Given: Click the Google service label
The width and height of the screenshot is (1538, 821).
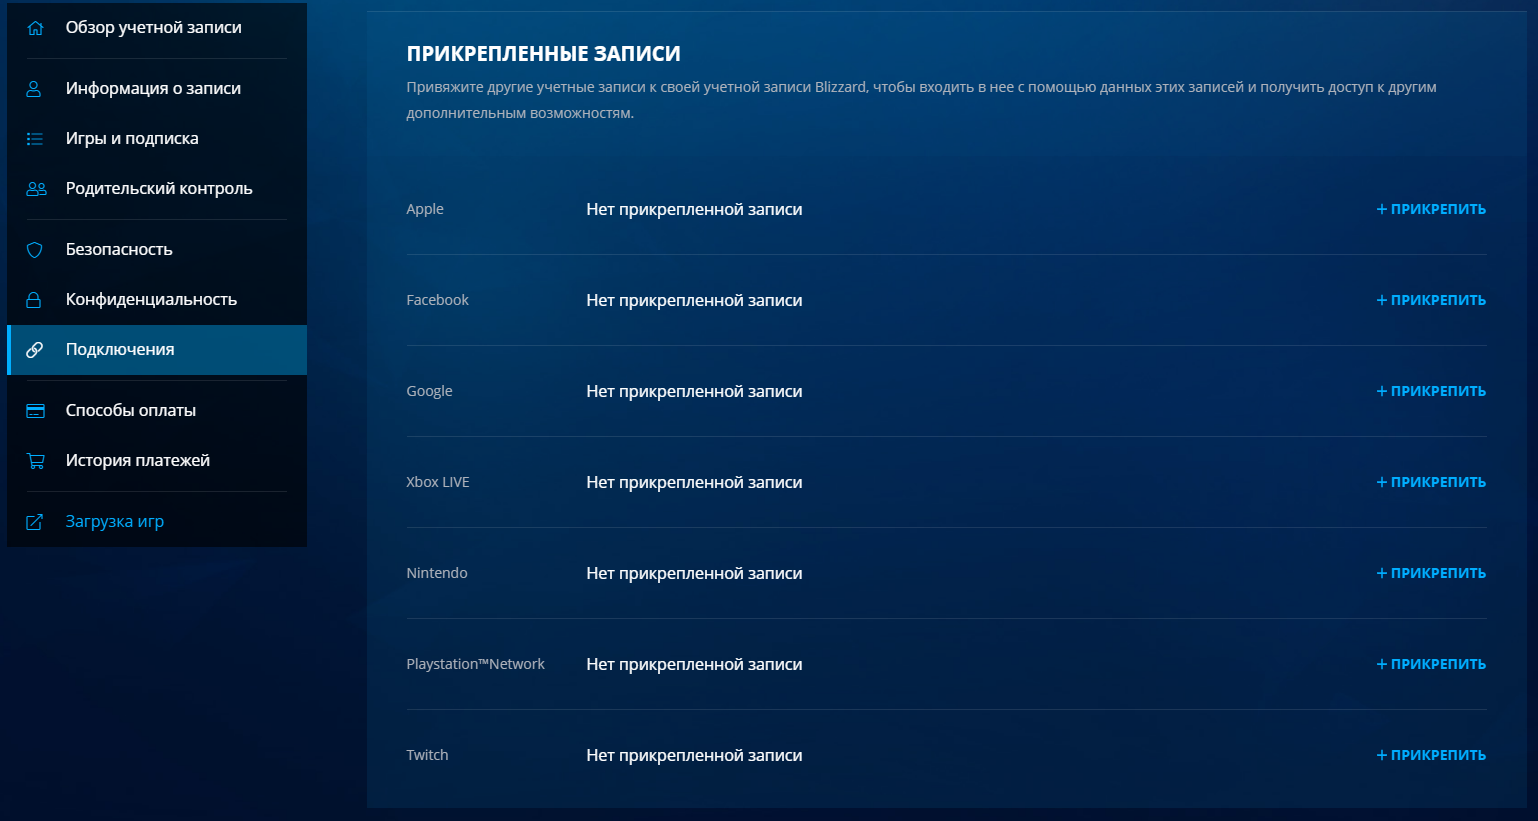Looking at the screenshot, I should [429, 392].
